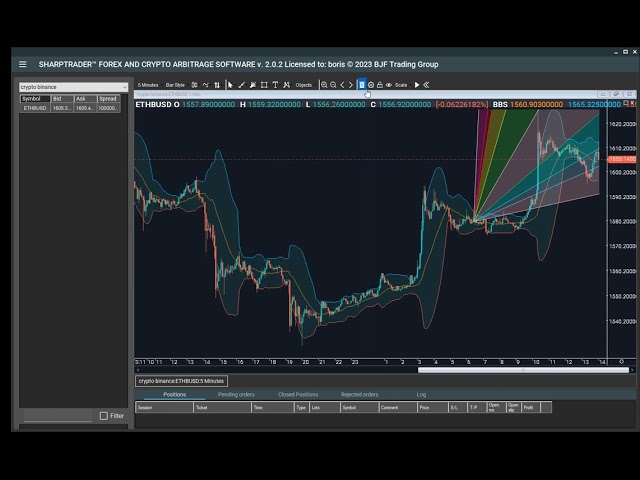Click the pattern drawing tool icon
This screenshot has height=480, width=640.
287,85
